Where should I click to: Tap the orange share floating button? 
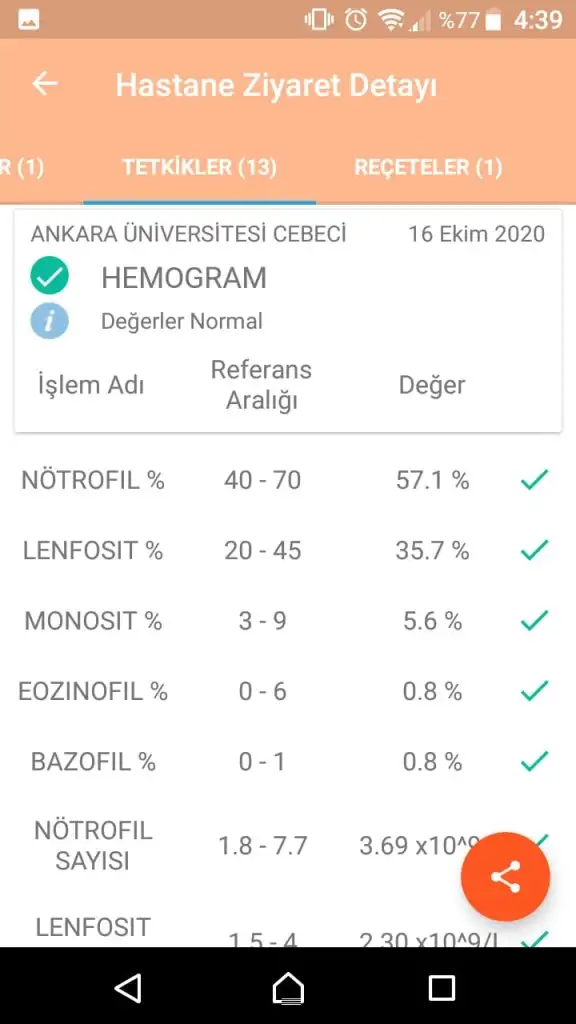[505, 876]
